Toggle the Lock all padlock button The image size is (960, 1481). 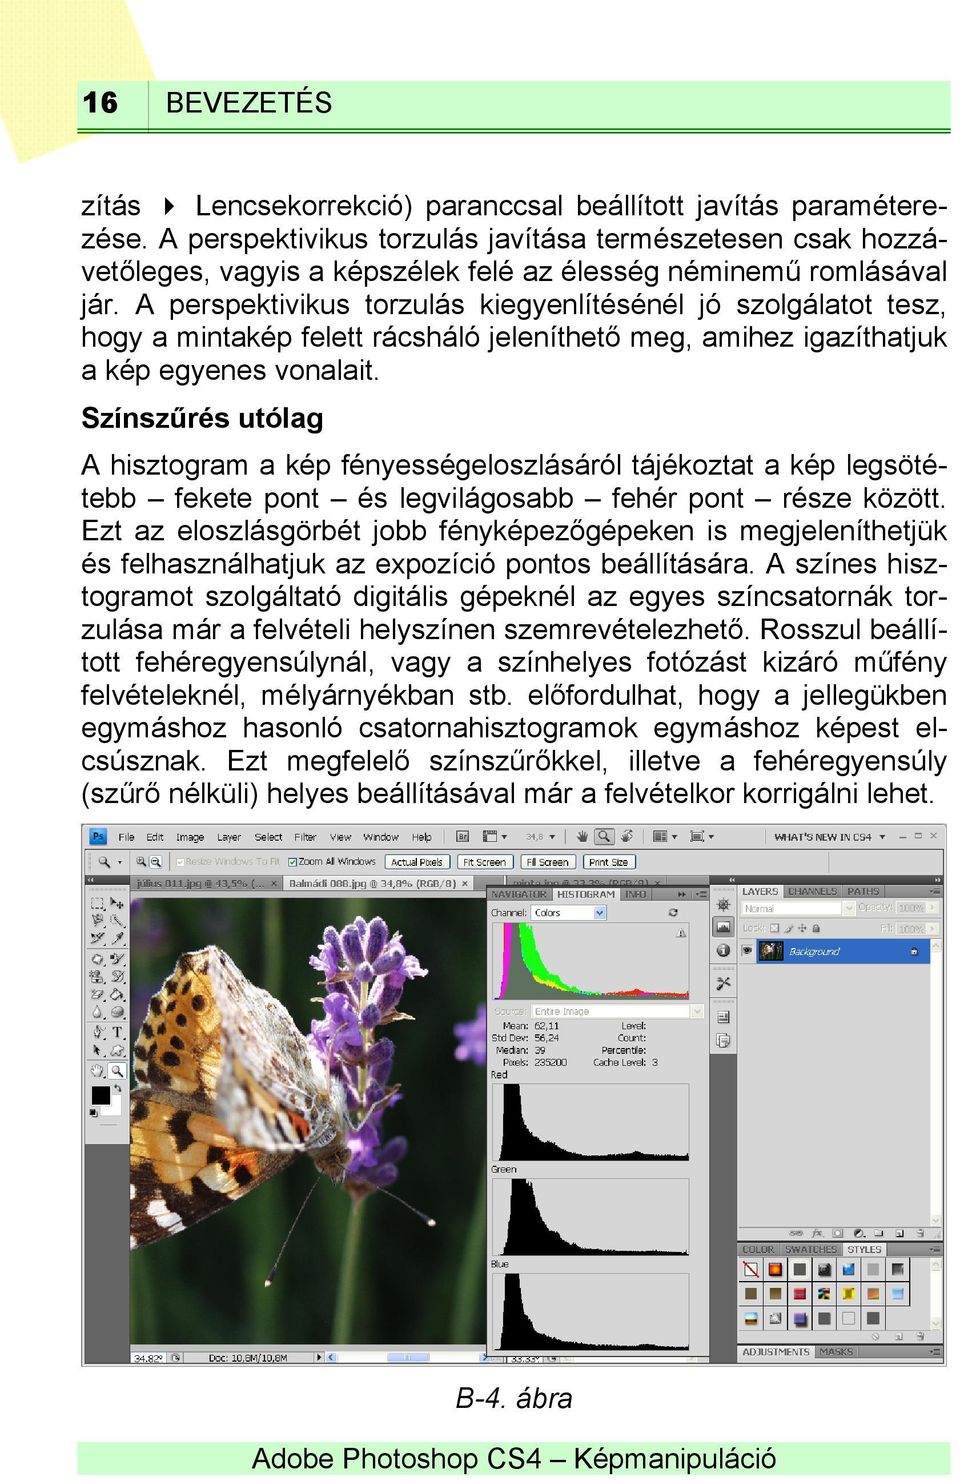(817, 929)
